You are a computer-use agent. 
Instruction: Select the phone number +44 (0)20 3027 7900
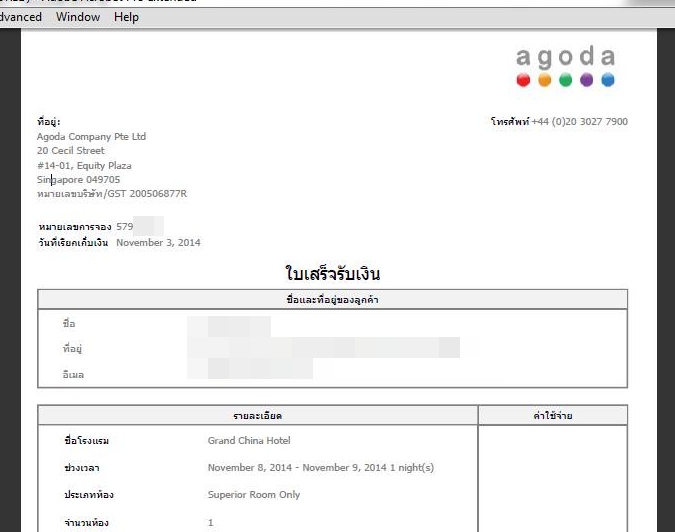pyautogui.click(x=579, y=122)
